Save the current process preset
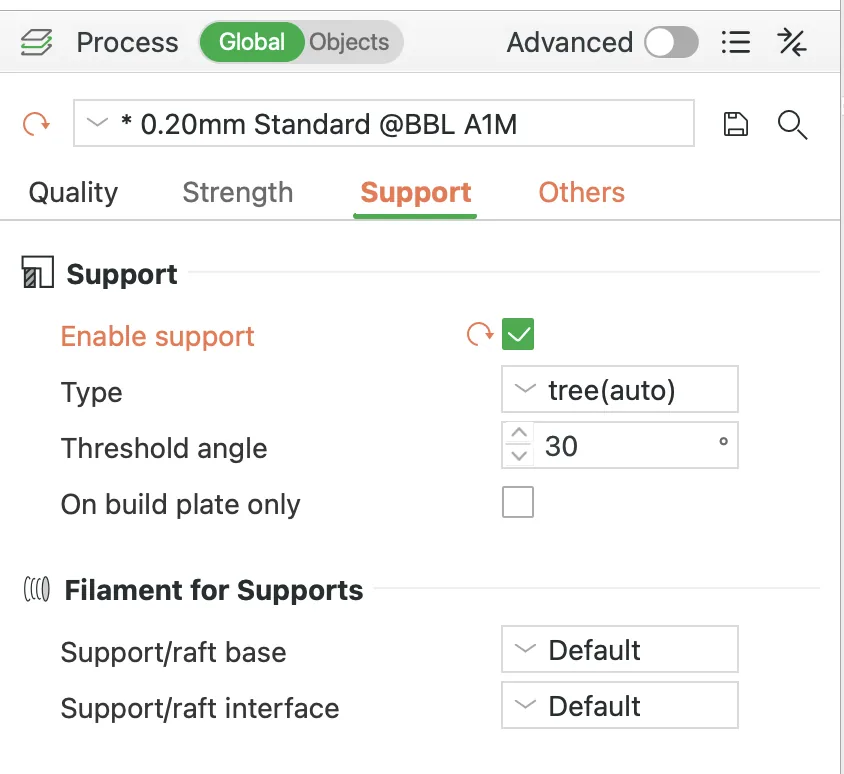 coord(736,124)
